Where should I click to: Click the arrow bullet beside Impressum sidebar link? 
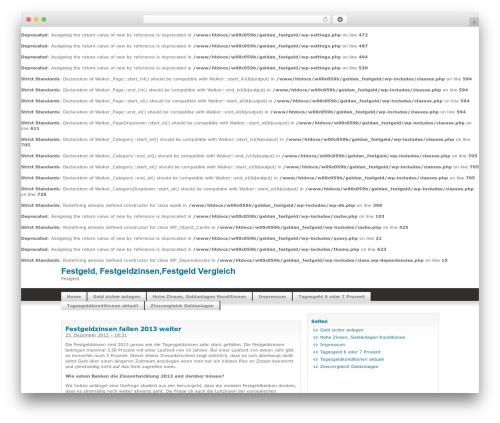(x=315, y=345)
